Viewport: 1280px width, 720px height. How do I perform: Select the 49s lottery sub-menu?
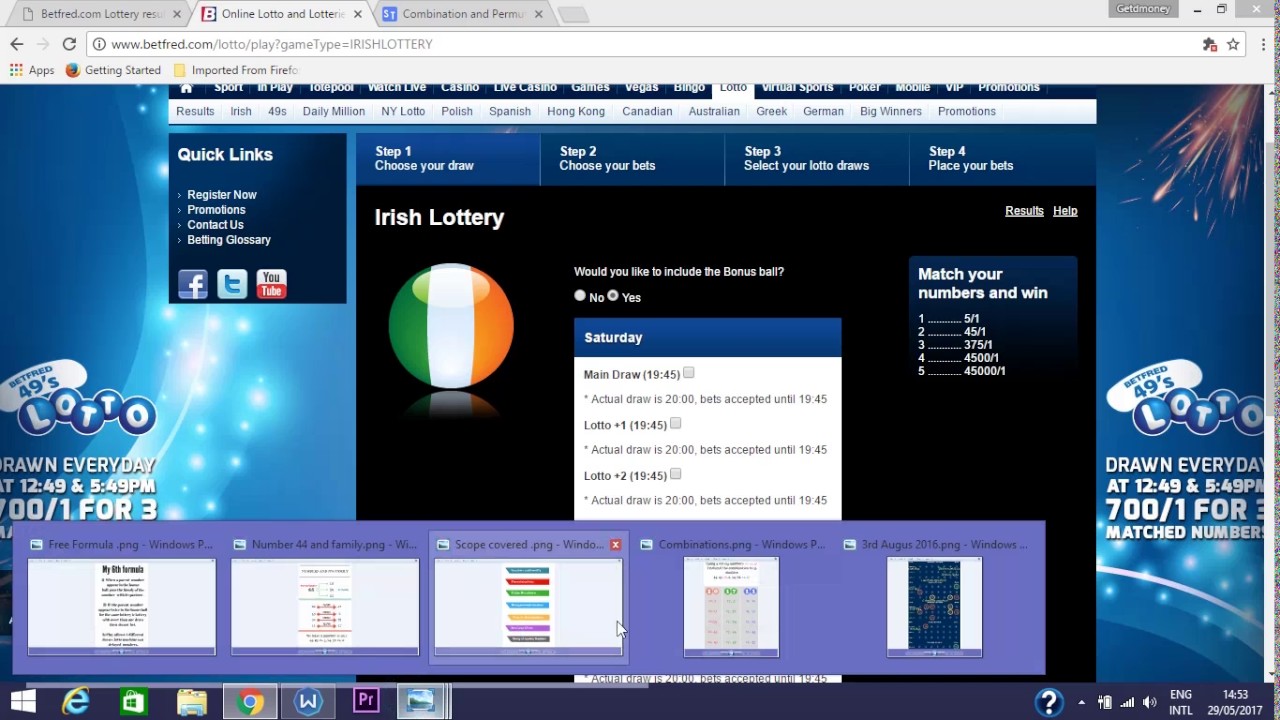click(277, 111)
